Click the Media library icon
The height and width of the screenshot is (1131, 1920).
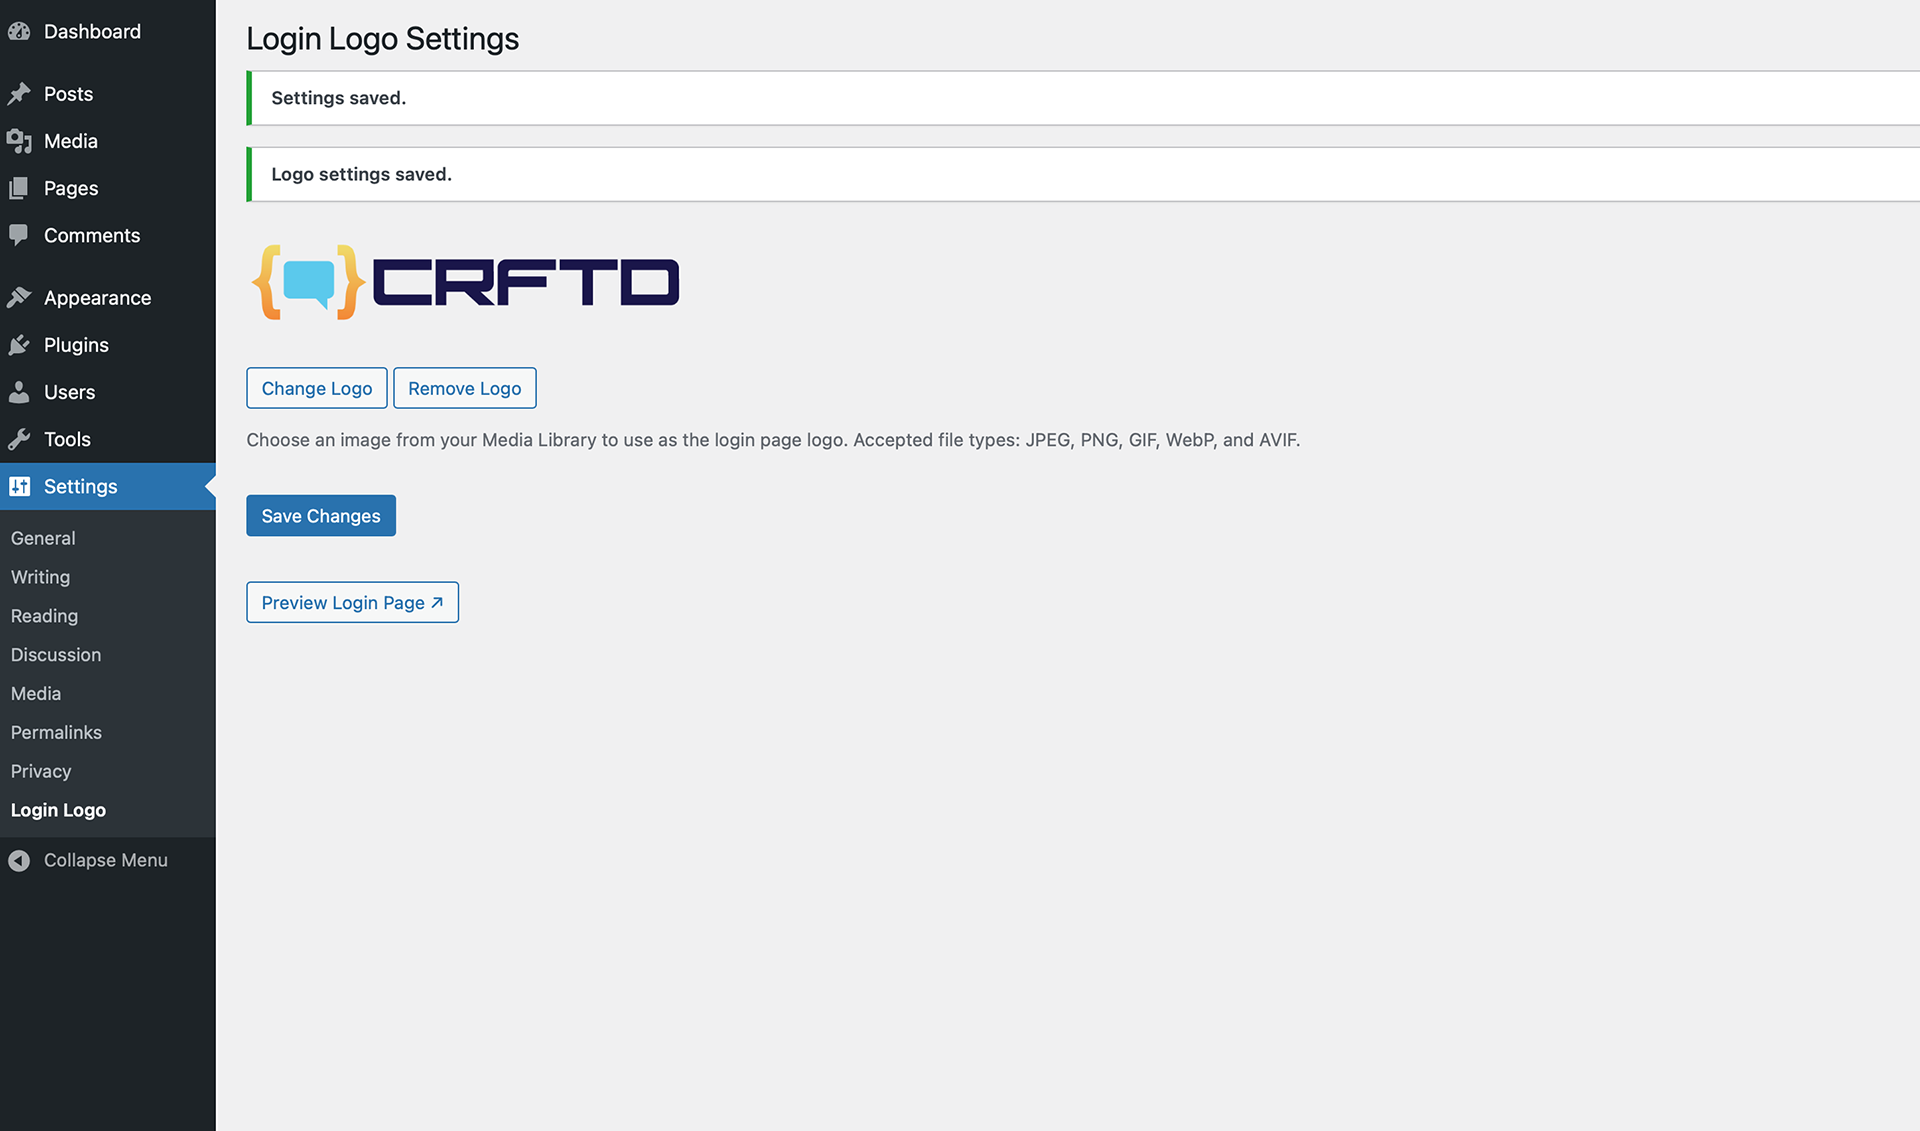(x=20, y=141)
